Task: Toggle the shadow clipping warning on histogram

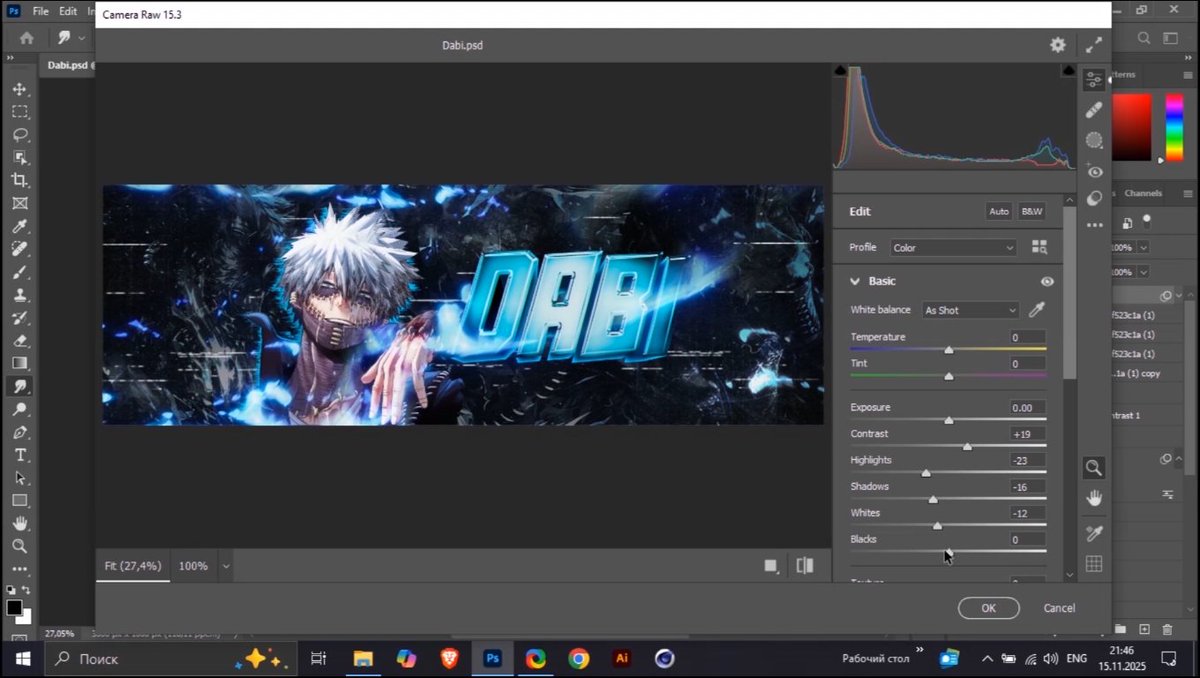Action: (x=840, y=70)
